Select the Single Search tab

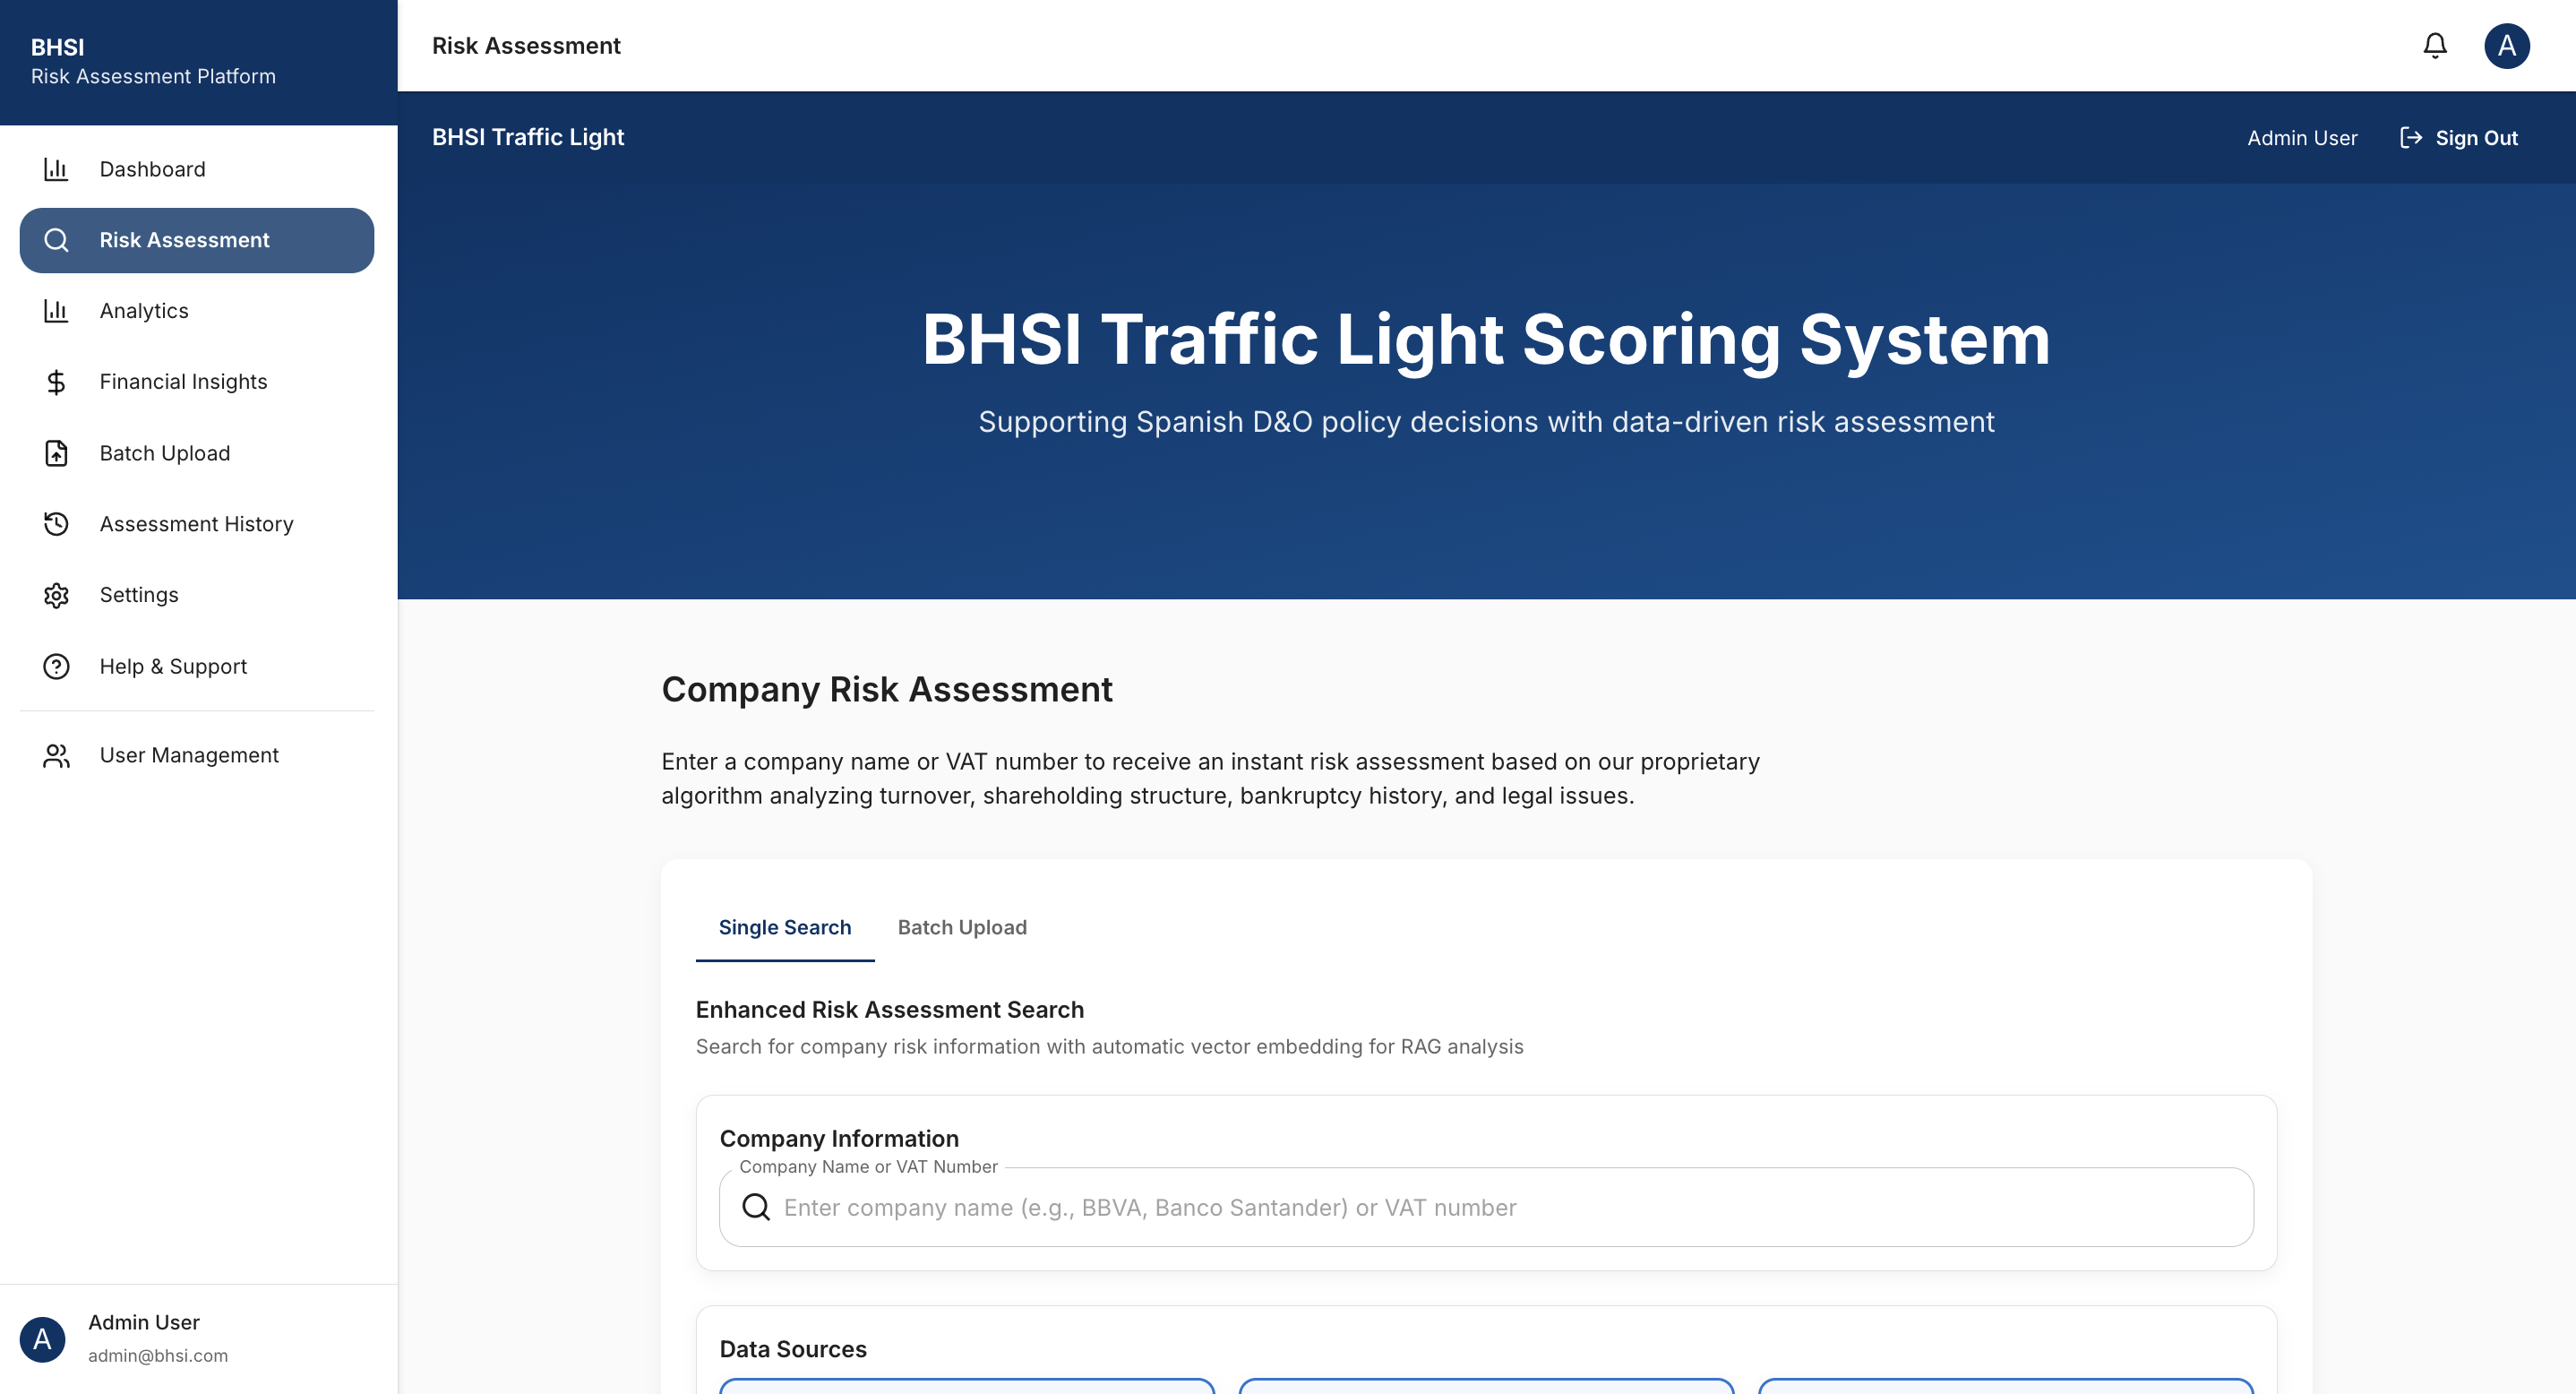[784, 927]
